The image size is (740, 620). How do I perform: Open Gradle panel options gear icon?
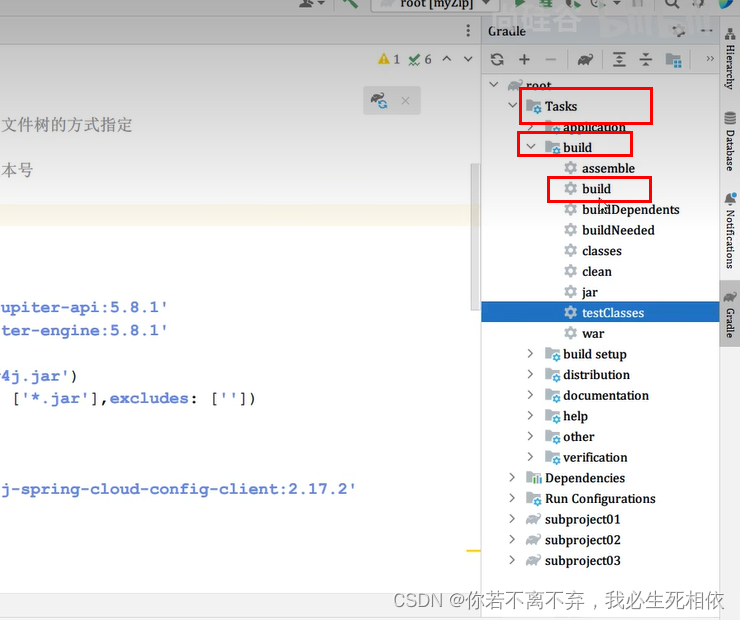click(x=679, y=31)
